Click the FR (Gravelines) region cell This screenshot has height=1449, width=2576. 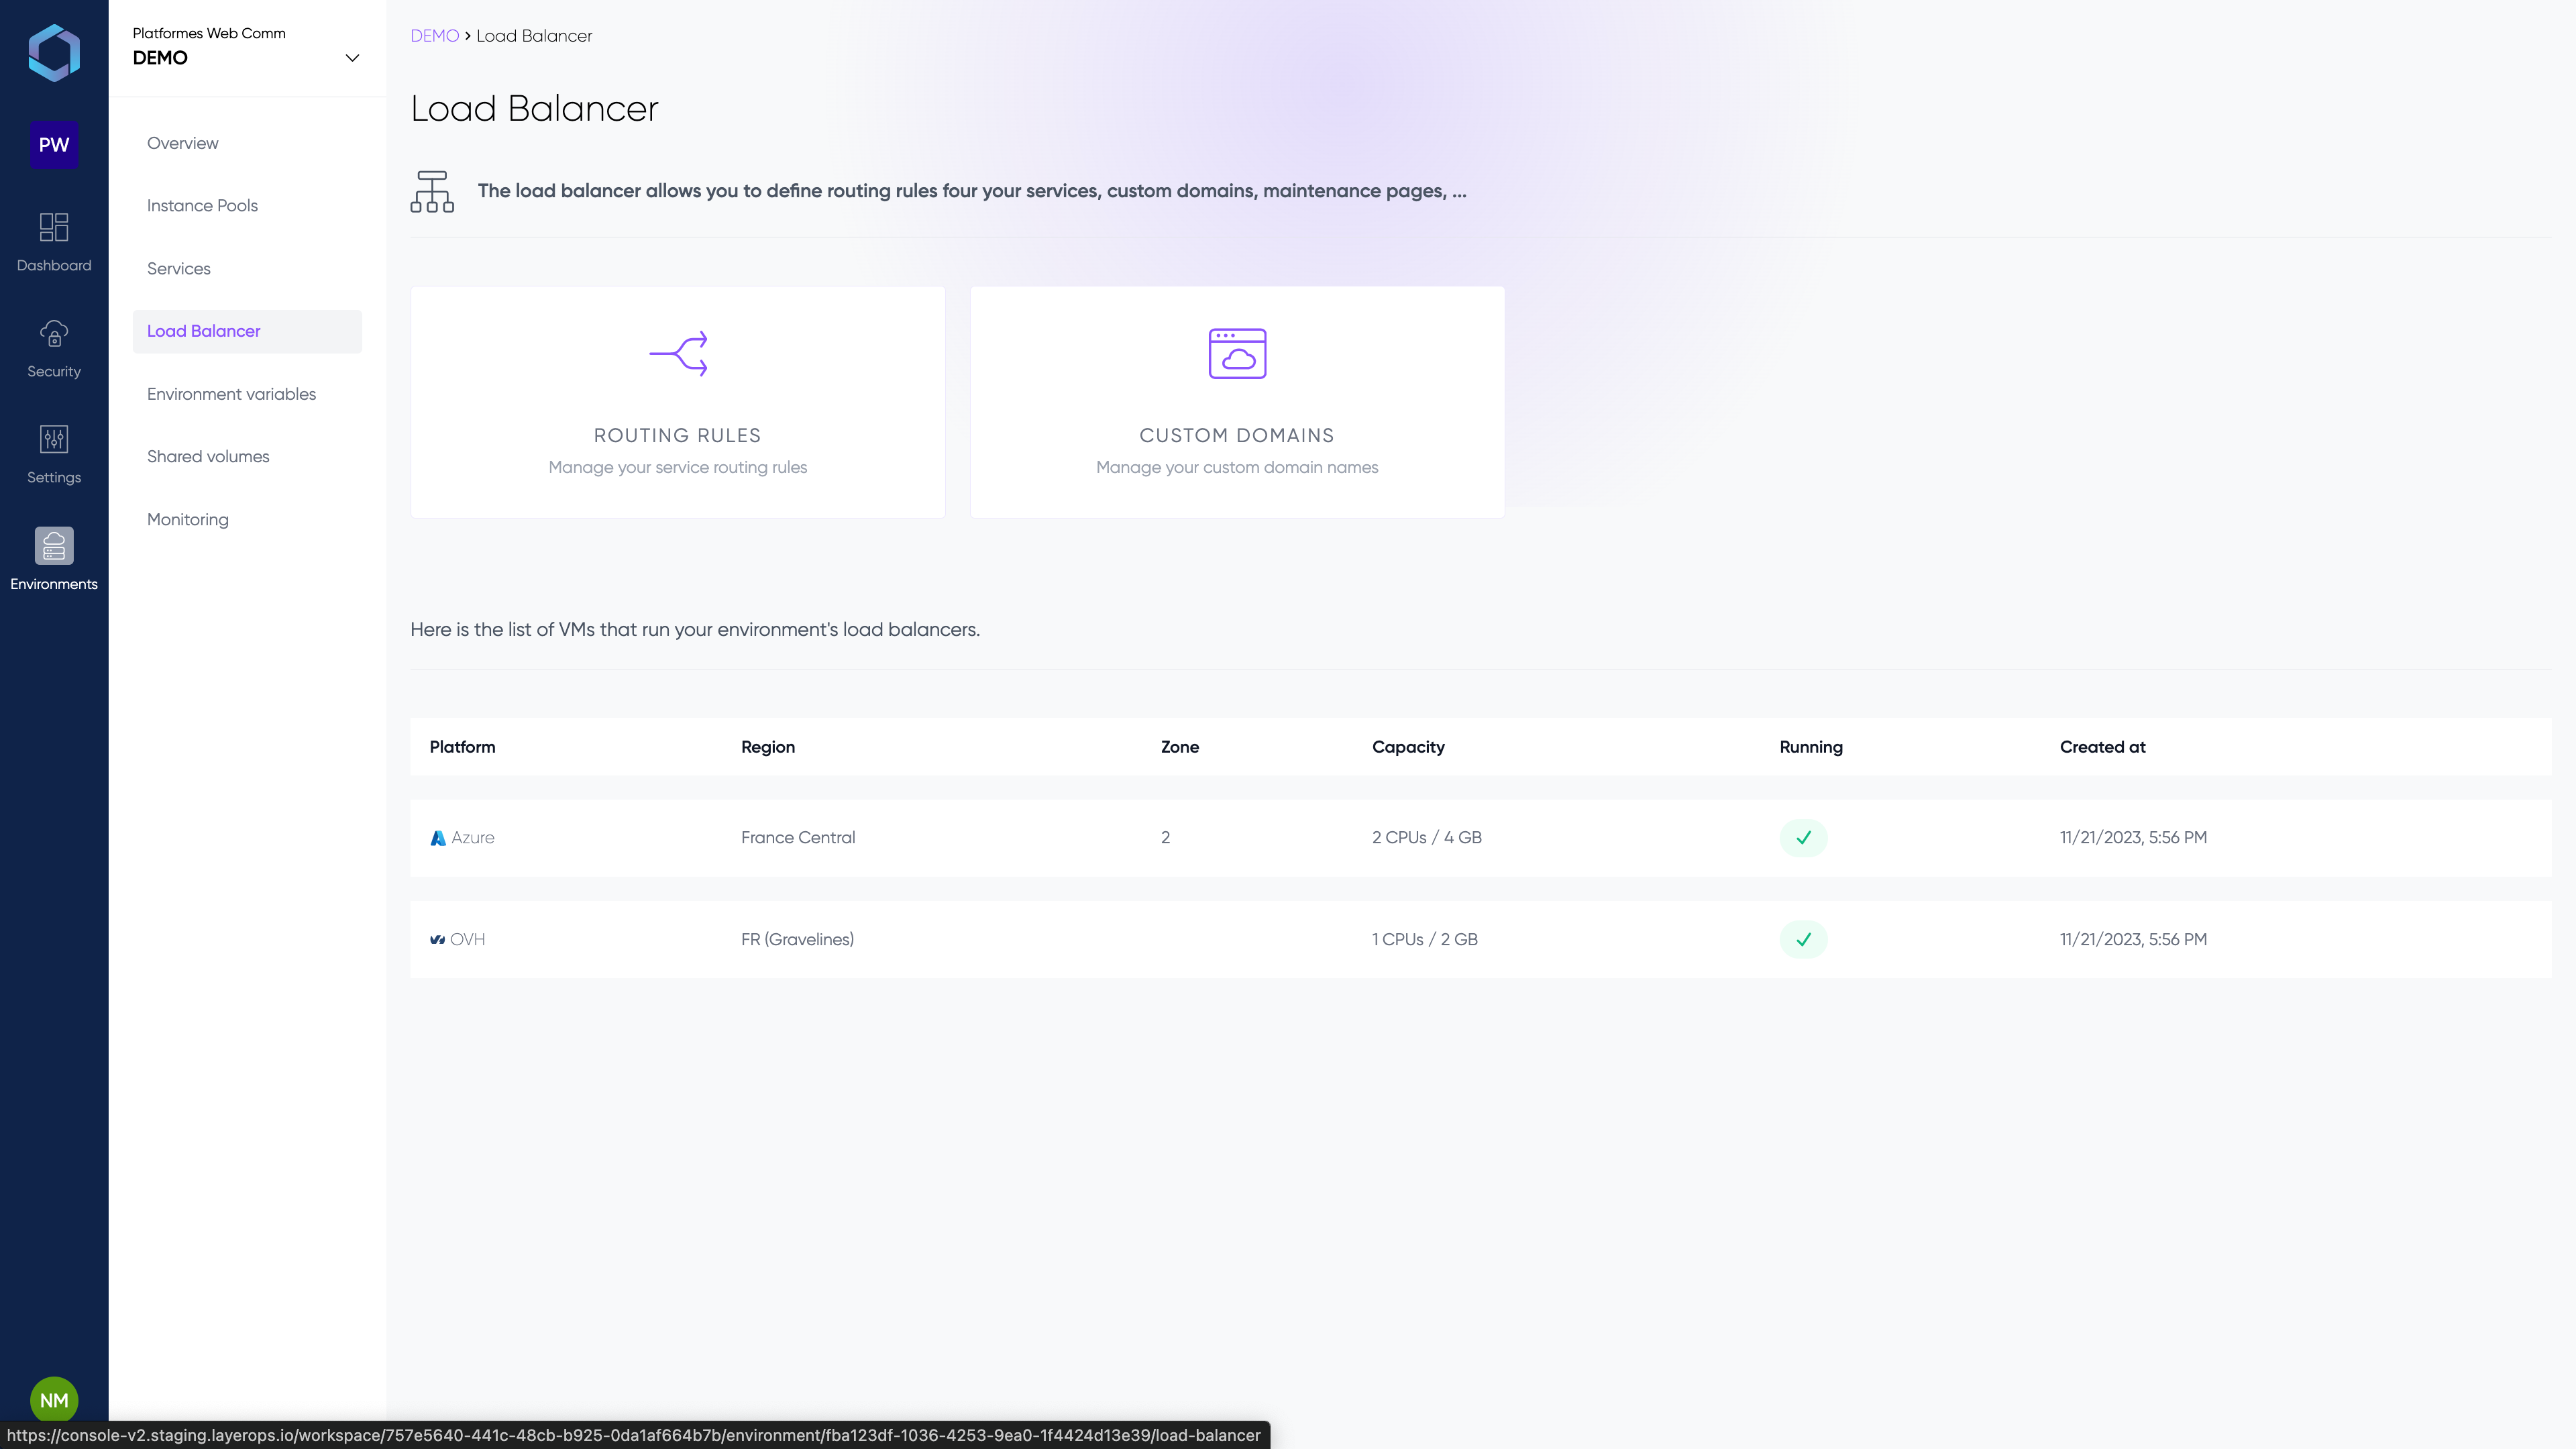[x=797, y=940]
